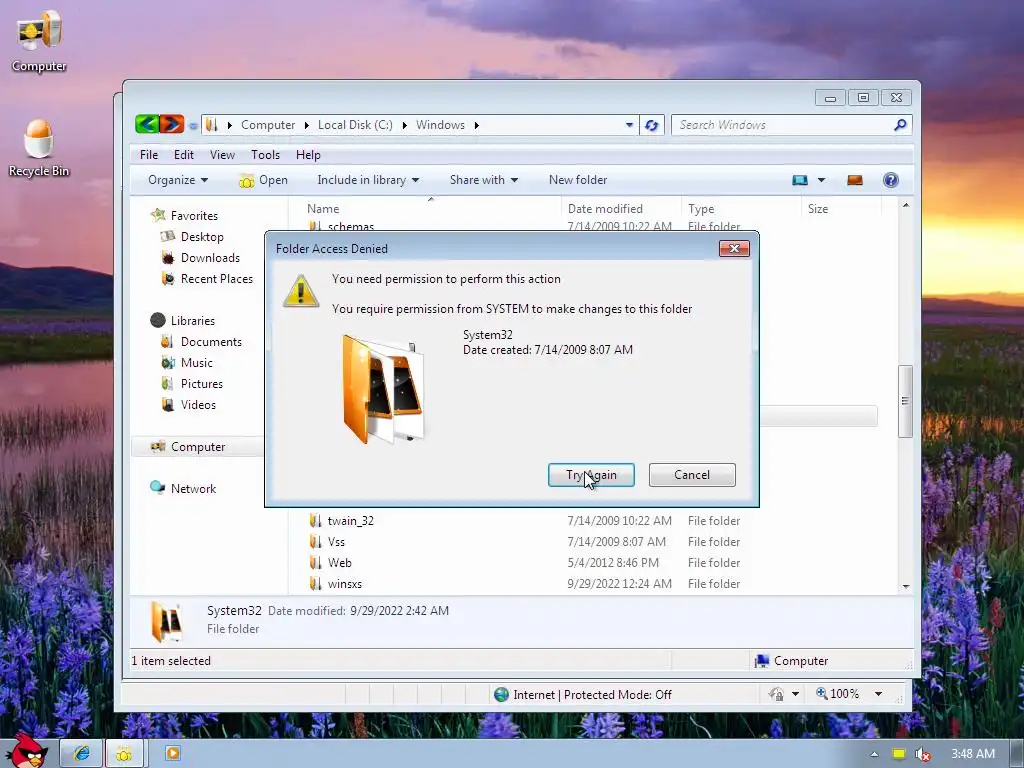This screenshot has height=768, width=1024.
Task: Expand the Share with dropdown
Action: (x=483, y=180)
